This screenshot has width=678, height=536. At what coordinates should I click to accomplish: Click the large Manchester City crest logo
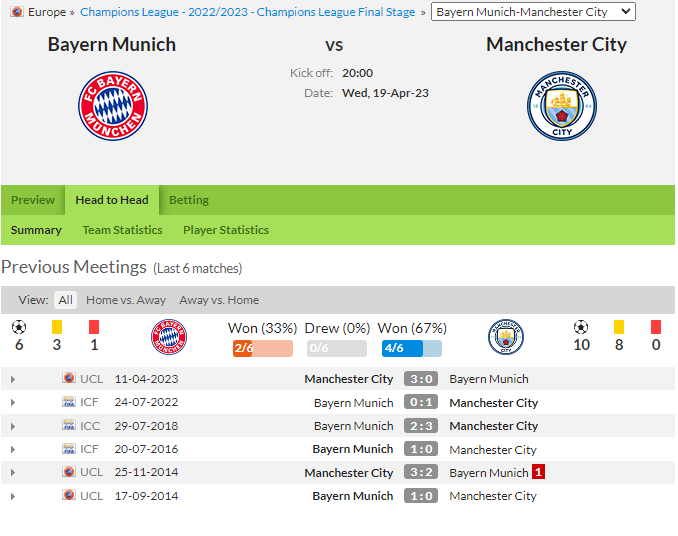point(562,106)
